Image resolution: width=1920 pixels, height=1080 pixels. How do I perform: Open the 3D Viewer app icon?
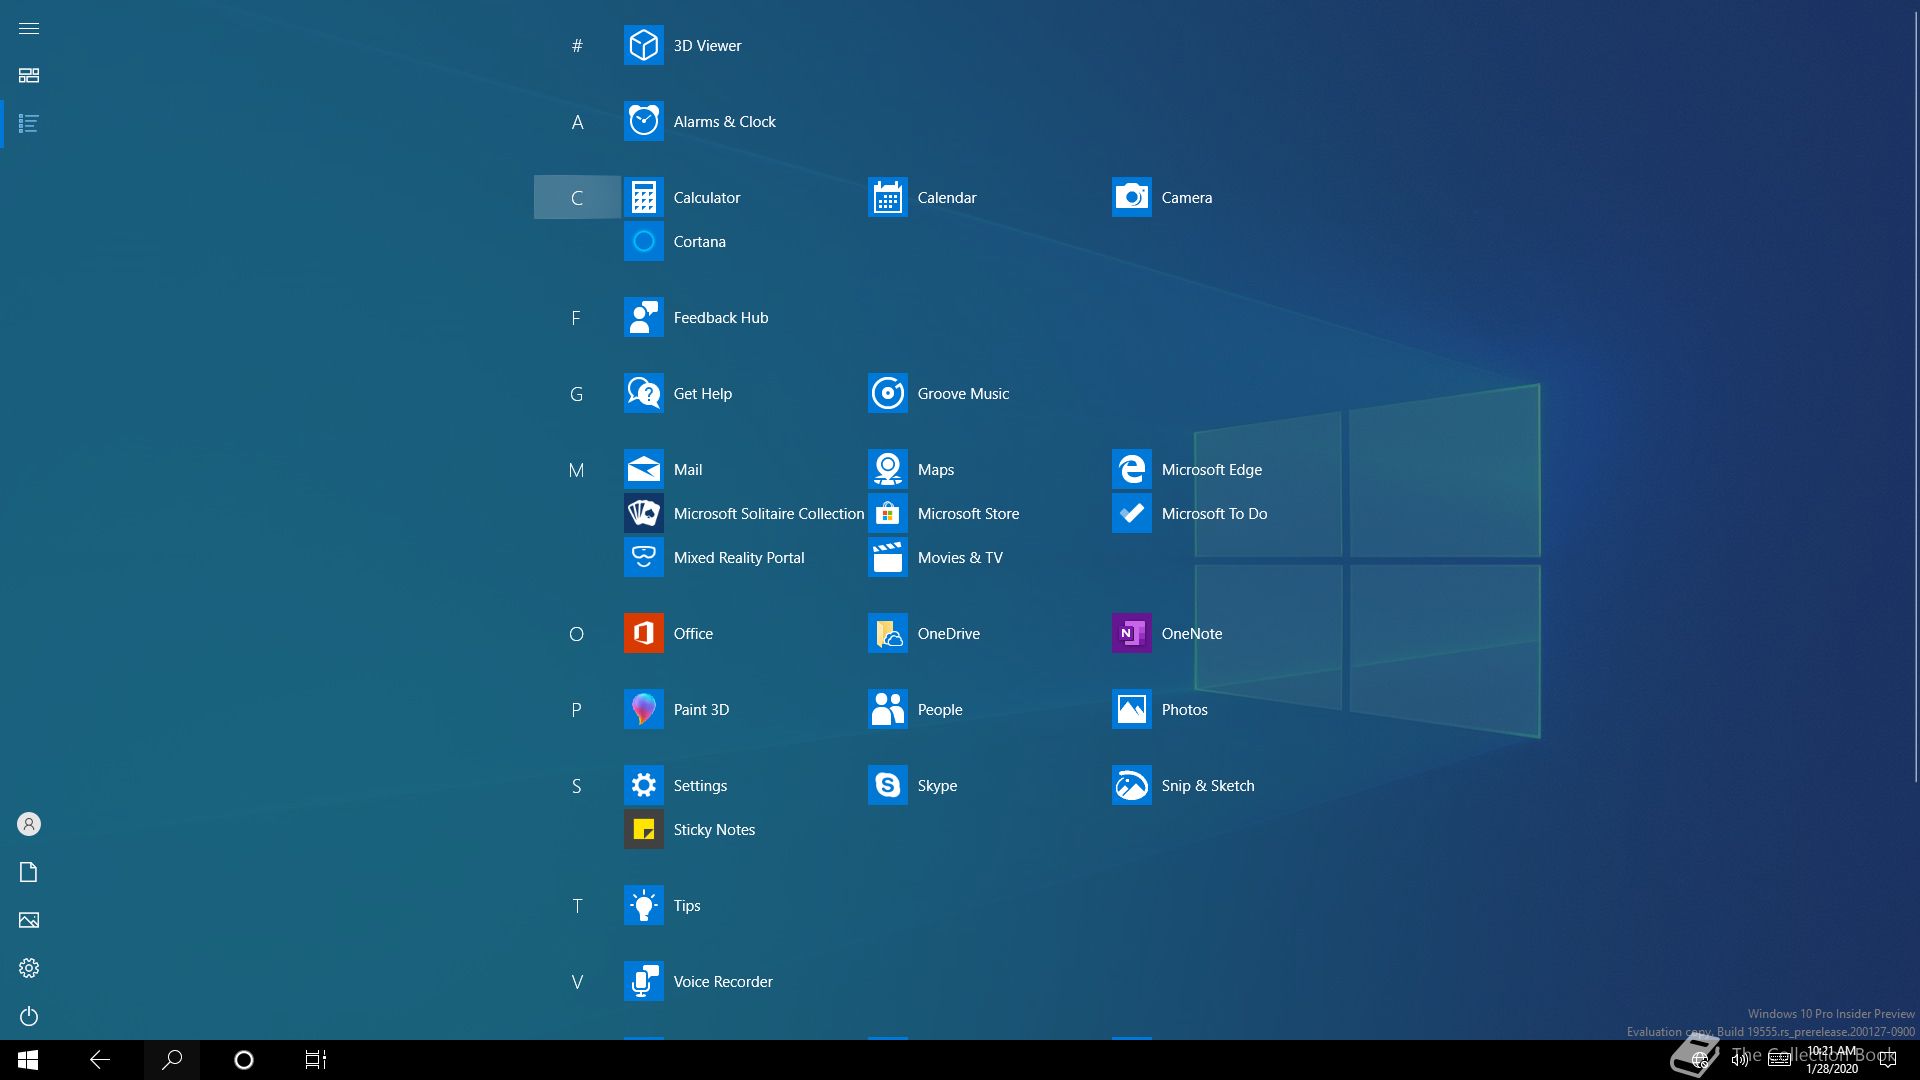[643, 45]
